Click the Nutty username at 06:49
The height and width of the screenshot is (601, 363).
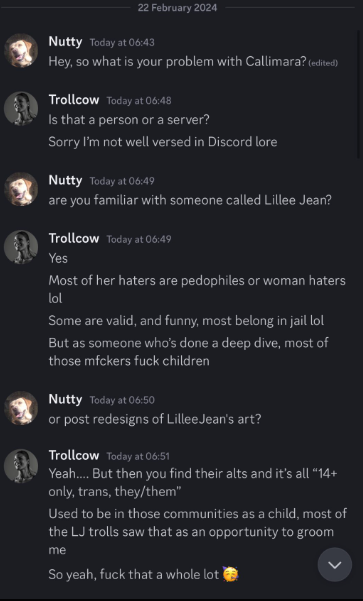click(x=65, y=180)
